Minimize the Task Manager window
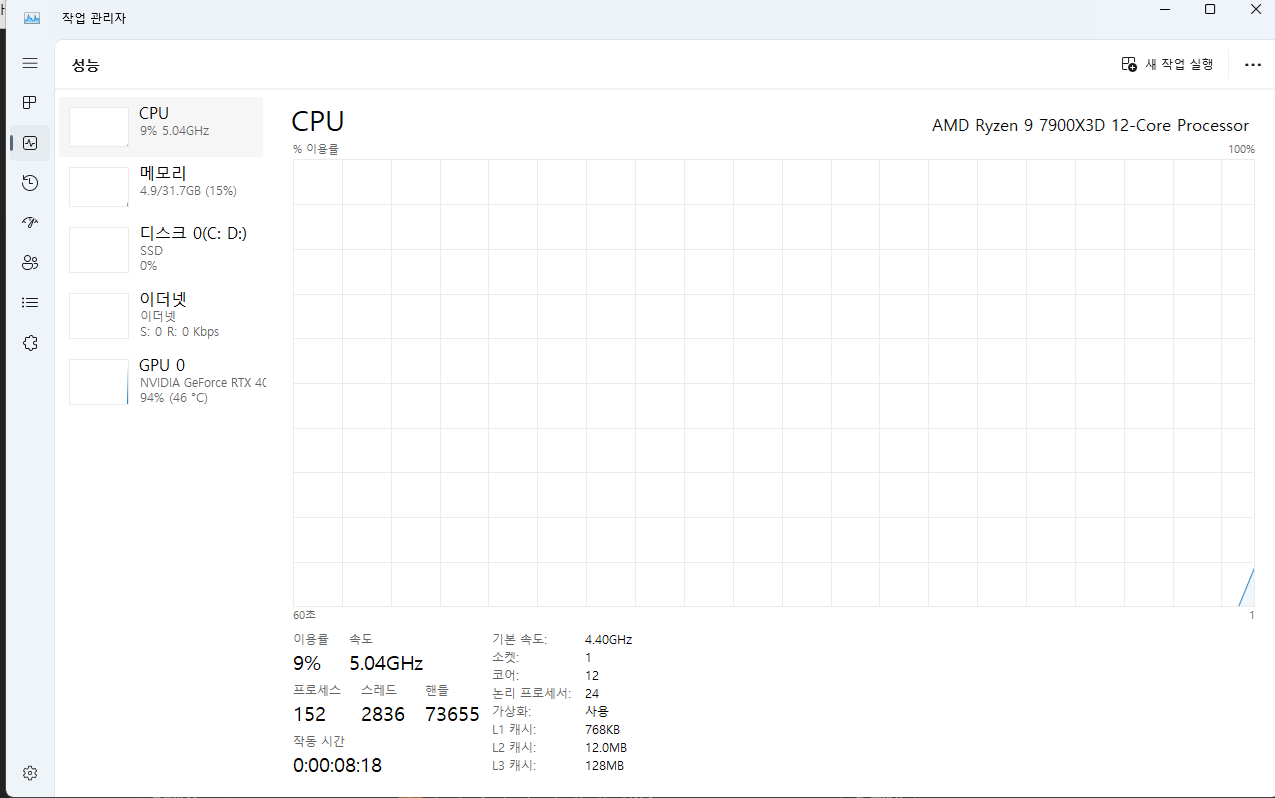The width and height of the screenshot is (1275, 798). pos(1164,9)
